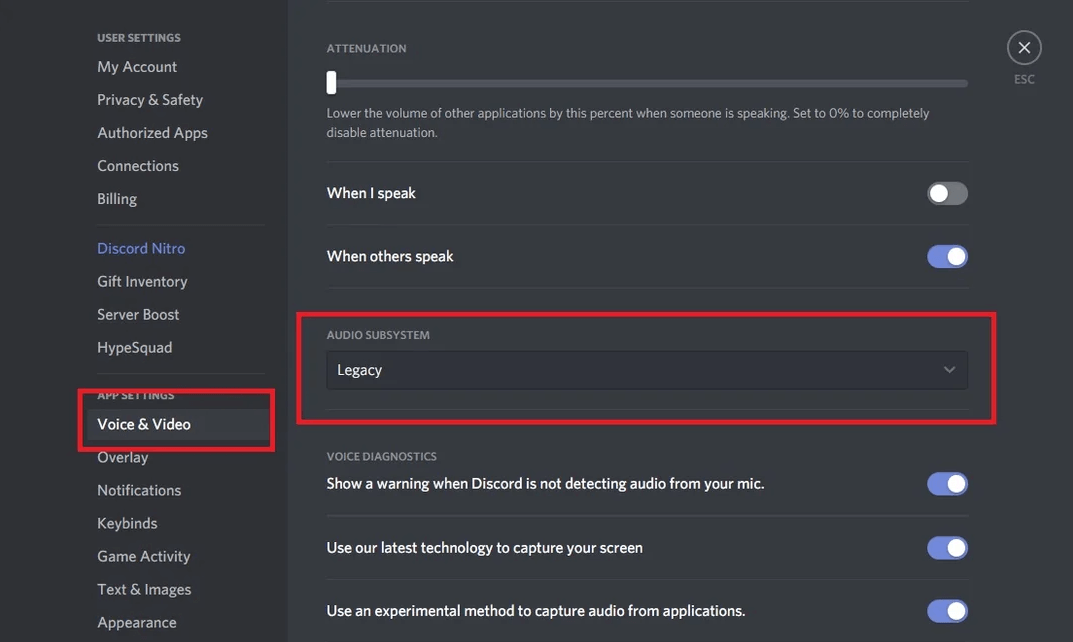Click the ESC close circle icon
1073x642 pixels.
pos(1024,47)
